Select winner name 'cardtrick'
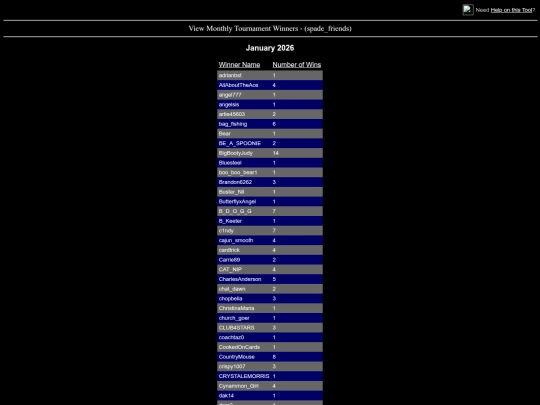The height and width of the screenshot is (405, 540). [x=229, y=250]
